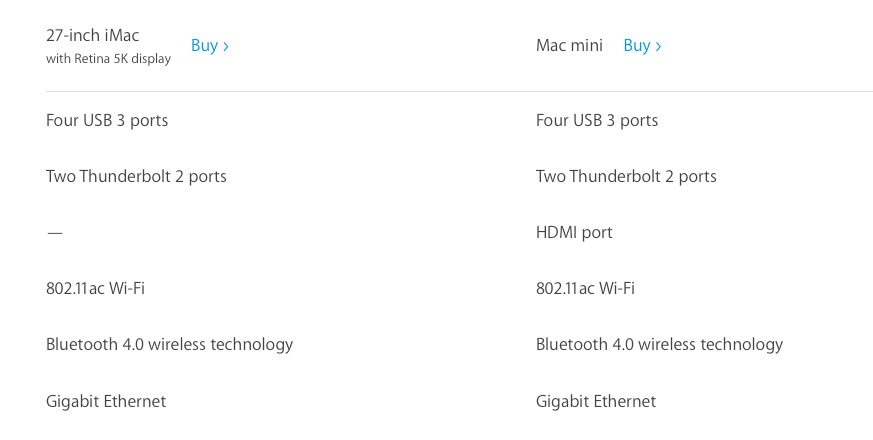Image resolution: width=873 pixels, height=440 pixels.
Task: Open the Buy link beside Mac mini
Action: tap(642, 46)
